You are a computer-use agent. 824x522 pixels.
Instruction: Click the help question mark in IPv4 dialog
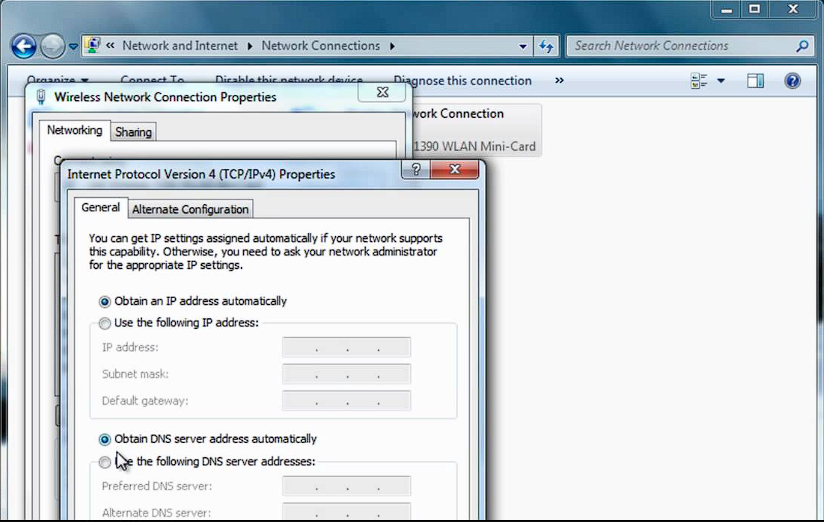click(x=416, y=170)
